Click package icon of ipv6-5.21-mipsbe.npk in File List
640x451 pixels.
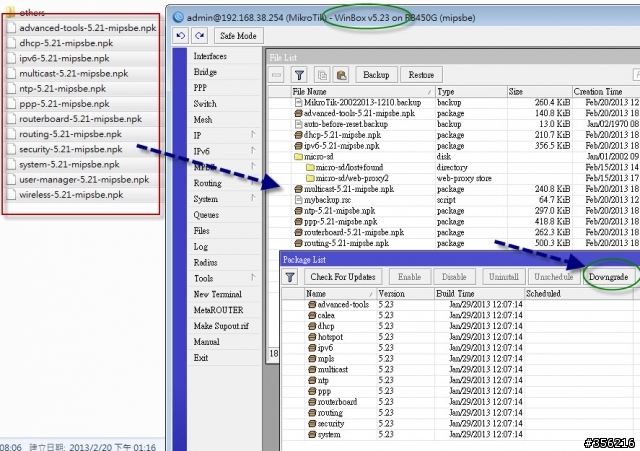tap(299, 146)
